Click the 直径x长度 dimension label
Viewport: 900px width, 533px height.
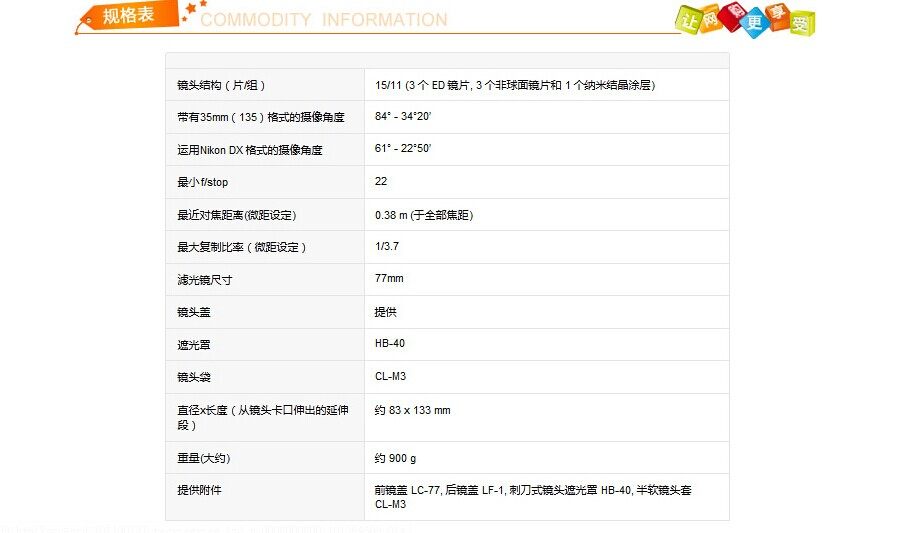click(x=263, y=418)
